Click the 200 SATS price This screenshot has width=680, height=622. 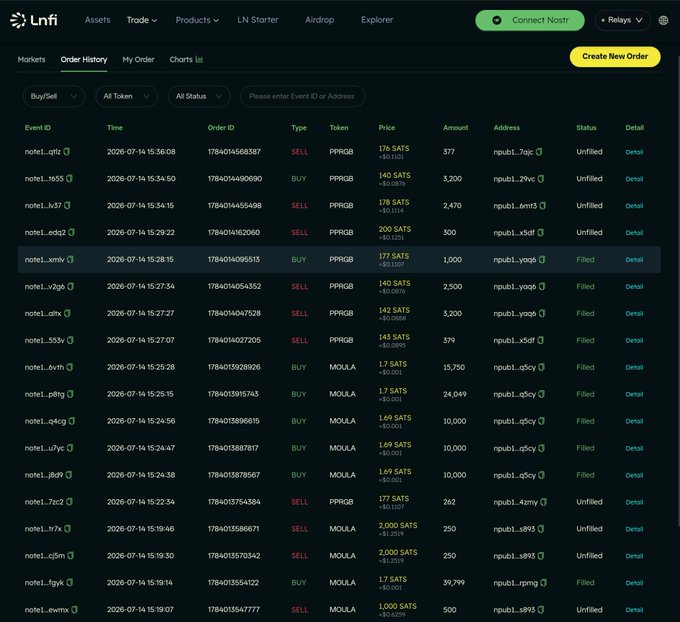coord(395,229)
